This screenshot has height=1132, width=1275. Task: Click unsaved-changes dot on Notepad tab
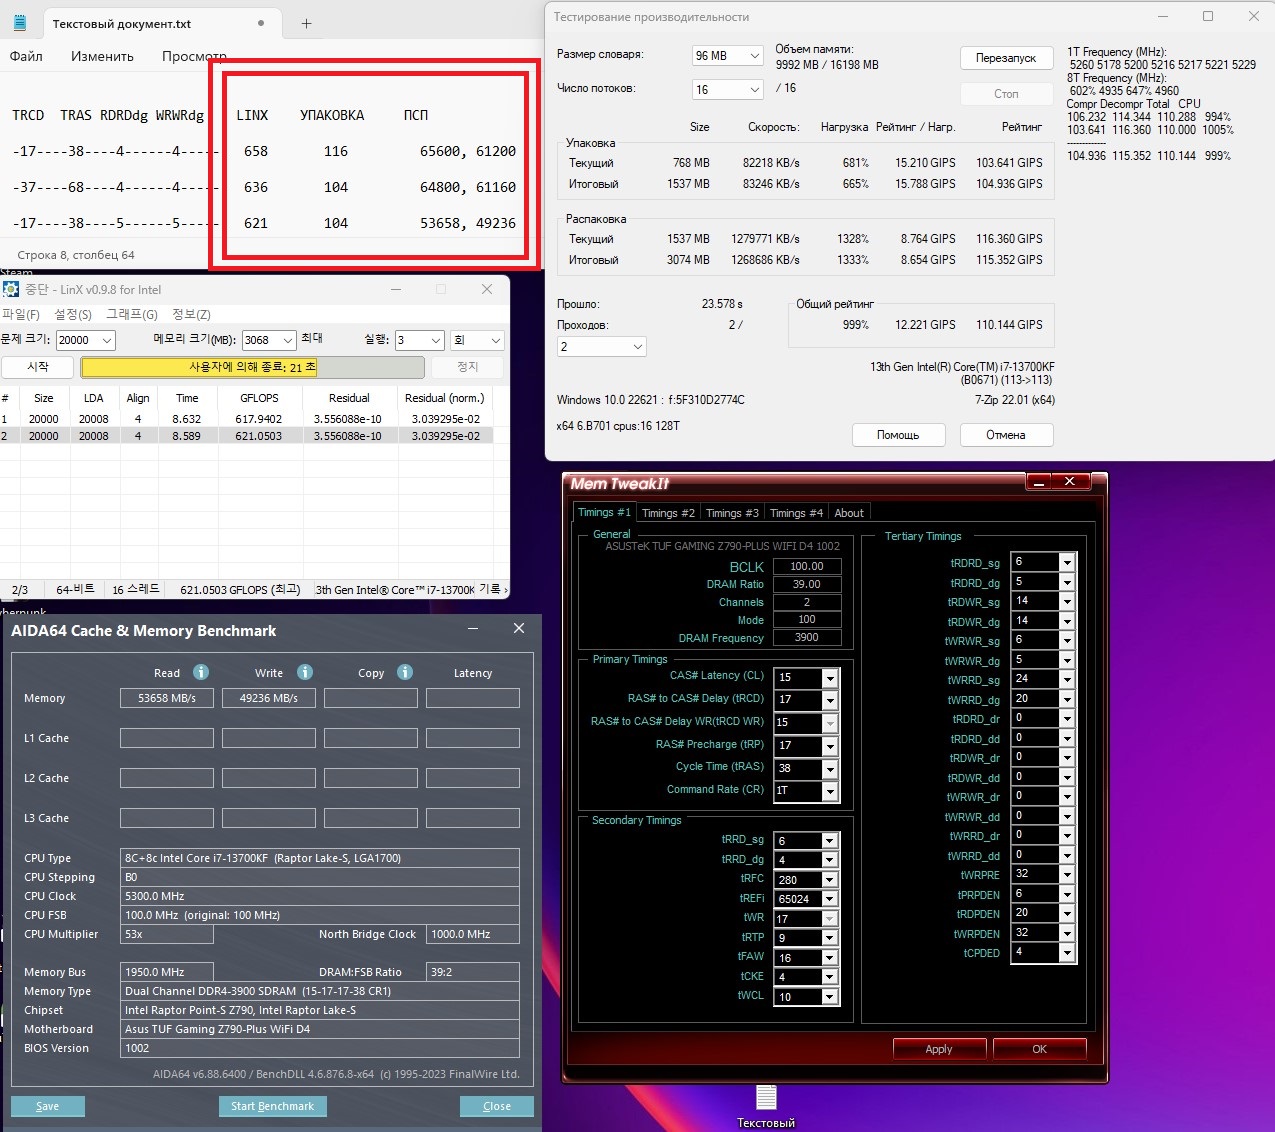pyautogui.click(x=261, y=23)
